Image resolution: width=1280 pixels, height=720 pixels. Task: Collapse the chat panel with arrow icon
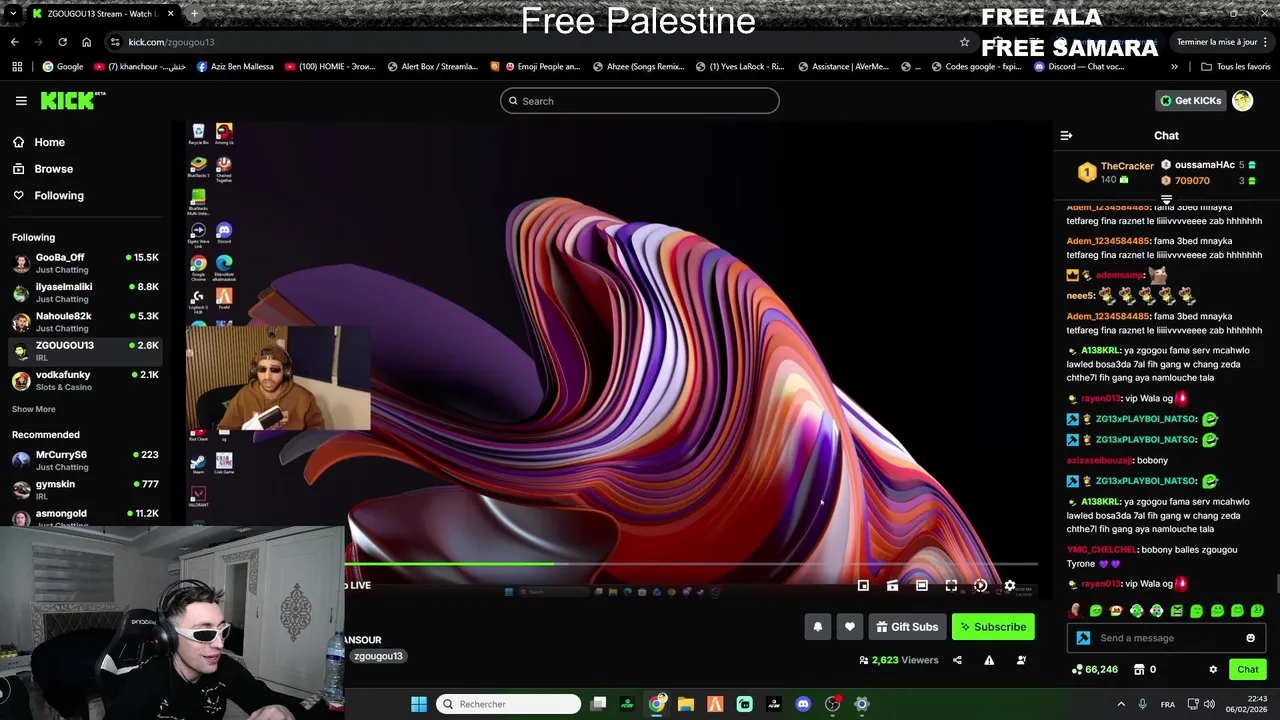tap(1066, 135)
